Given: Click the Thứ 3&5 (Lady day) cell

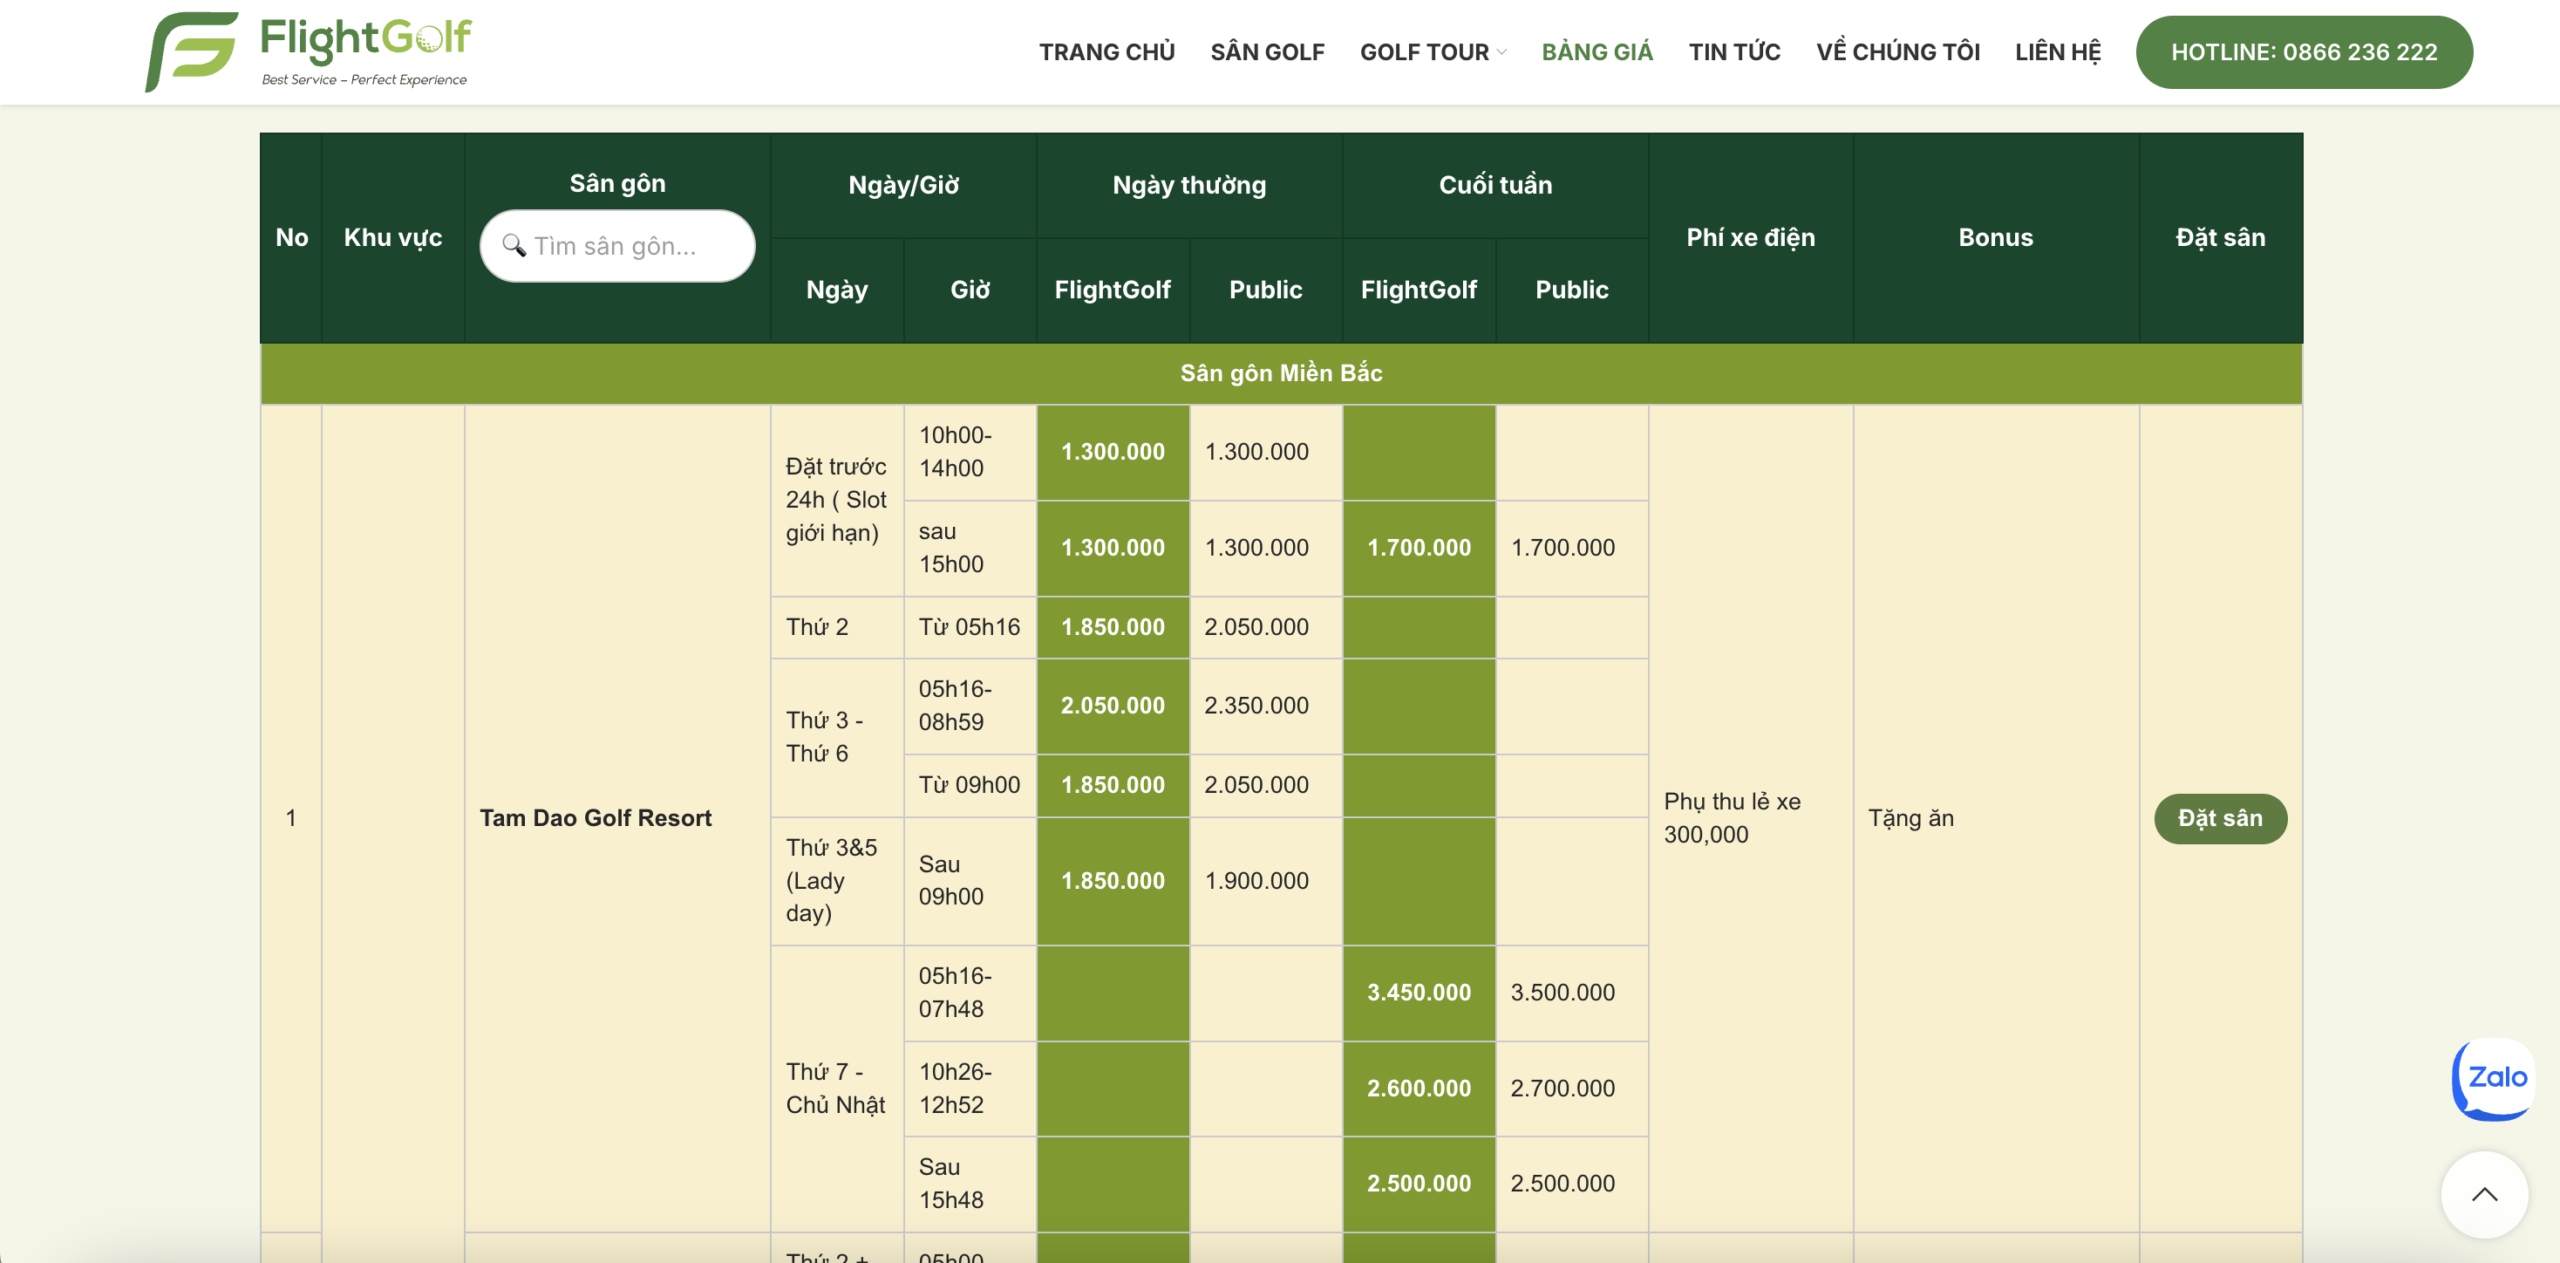Looking at the screenshot, I should coord(837,881).
